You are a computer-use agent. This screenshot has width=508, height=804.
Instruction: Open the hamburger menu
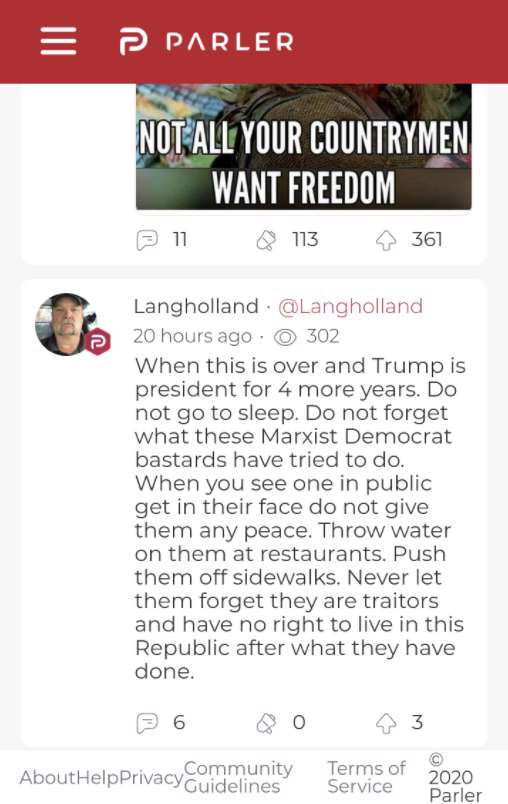point(58,41)
